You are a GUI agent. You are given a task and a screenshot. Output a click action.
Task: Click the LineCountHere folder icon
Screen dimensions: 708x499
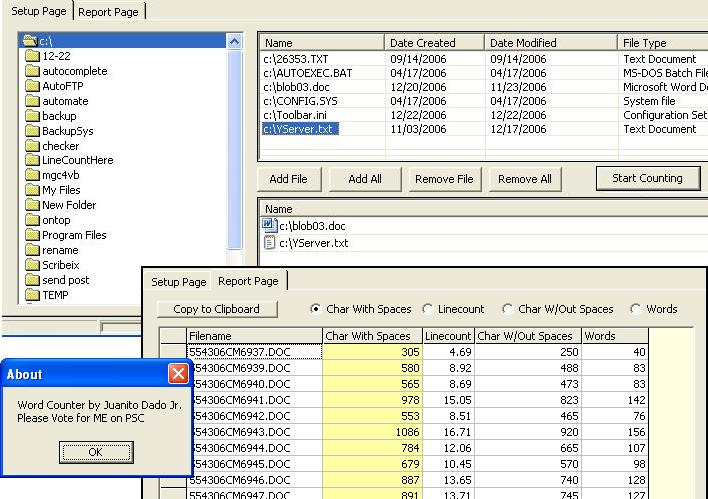(32, 161)
